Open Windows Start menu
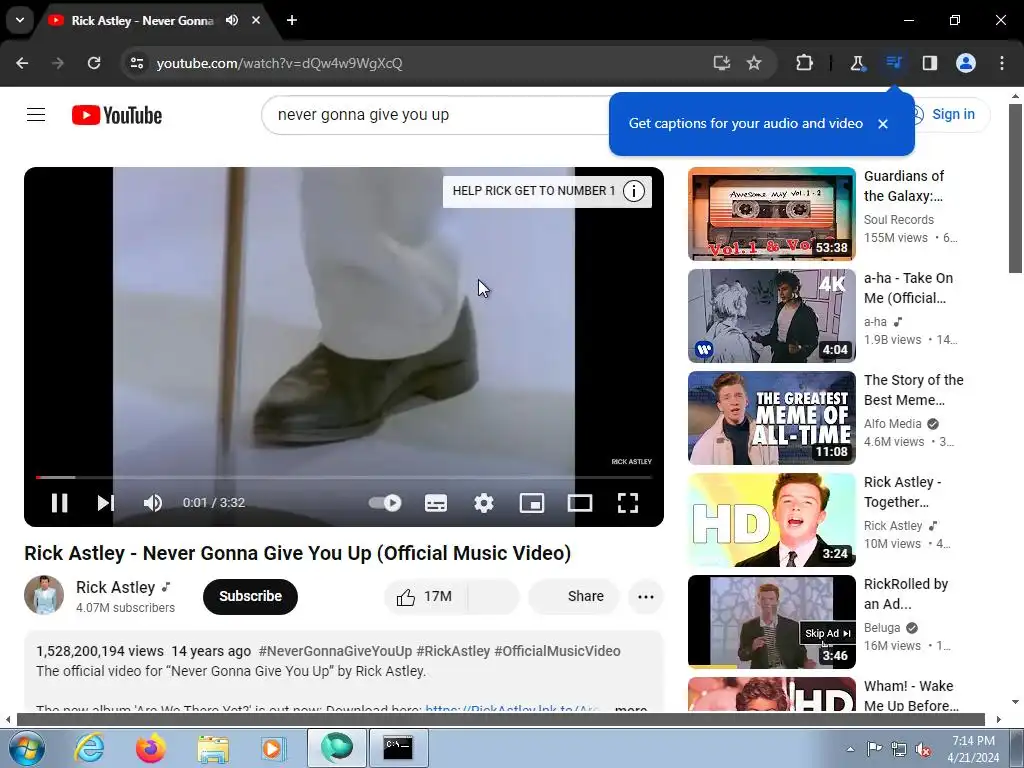1024x768 pixels. (x=26, y=748)
